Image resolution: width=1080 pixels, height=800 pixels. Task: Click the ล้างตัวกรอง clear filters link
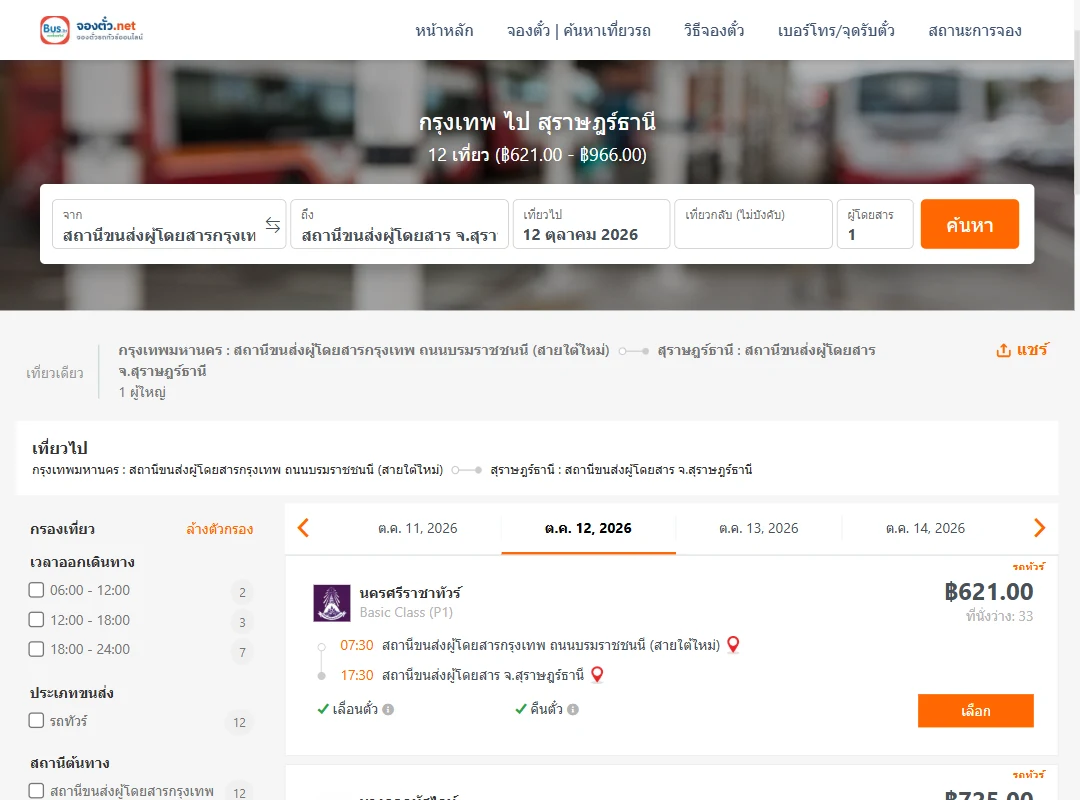tap(220, 529)
